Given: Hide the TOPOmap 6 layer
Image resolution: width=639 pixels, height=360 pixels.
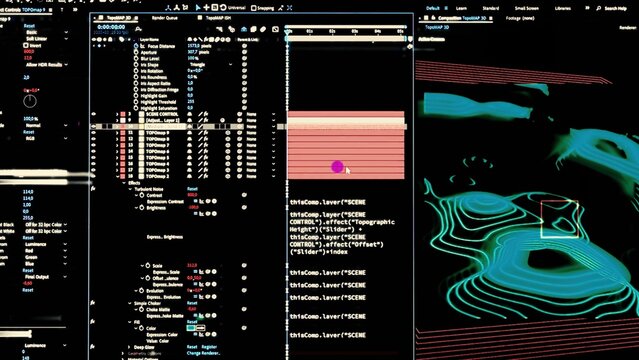Looking at the screenshot, I should pos(94,151).
